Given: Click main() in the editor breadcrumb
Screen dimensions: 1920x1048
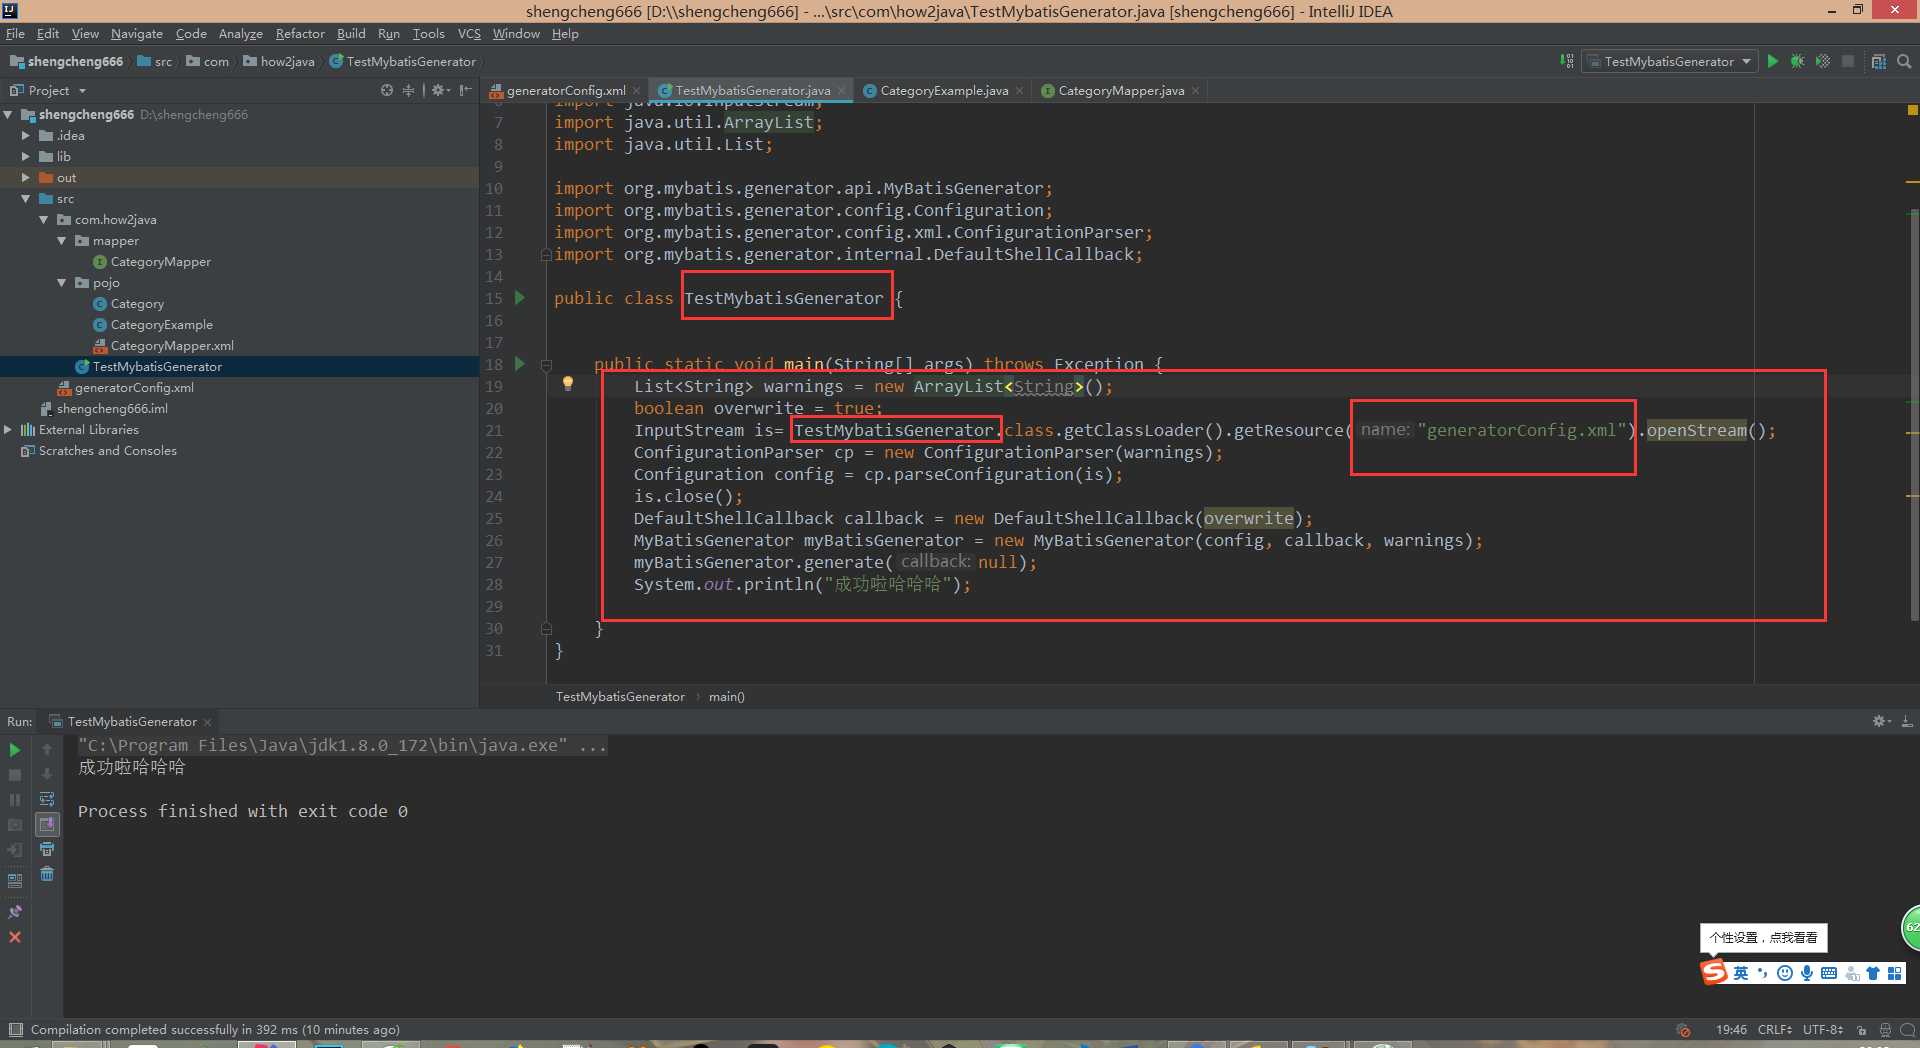Looking at the screenshot, I should coord(727,696).
